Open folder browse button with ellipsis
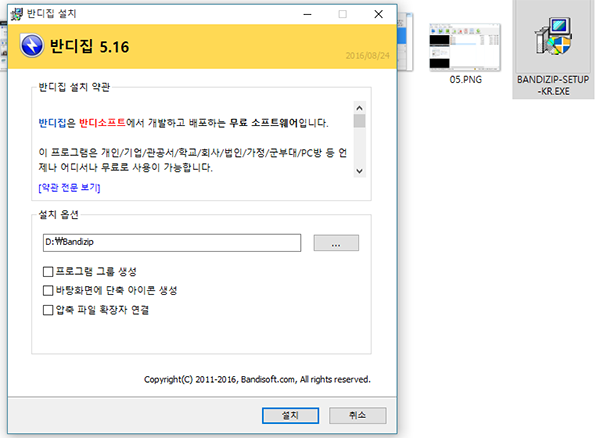 [x=336, y=243]
